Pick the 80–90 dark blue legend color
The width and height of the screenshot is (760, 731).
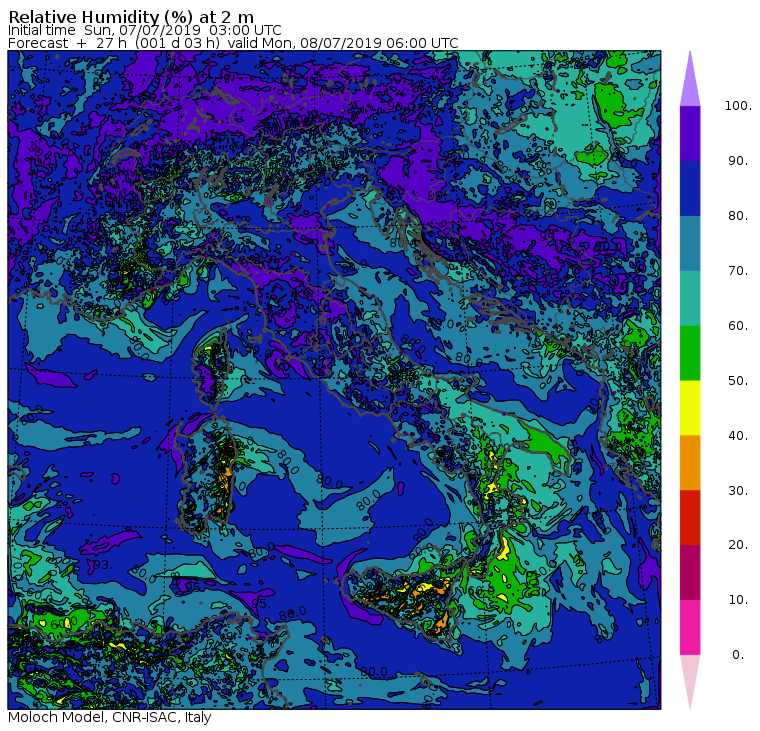point(690,188)
